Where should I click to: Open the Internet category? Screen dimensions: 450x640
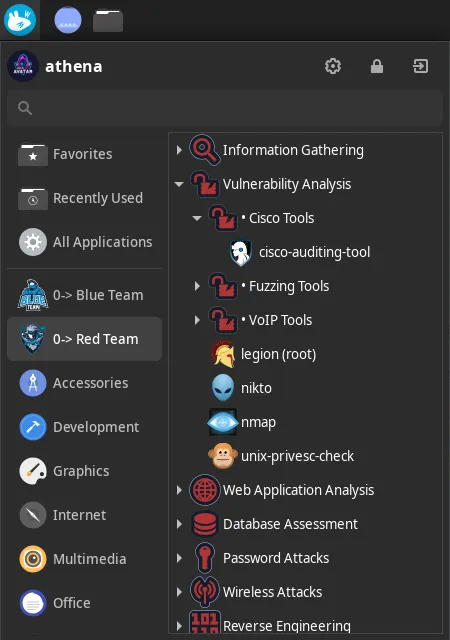tap(85, 515)
